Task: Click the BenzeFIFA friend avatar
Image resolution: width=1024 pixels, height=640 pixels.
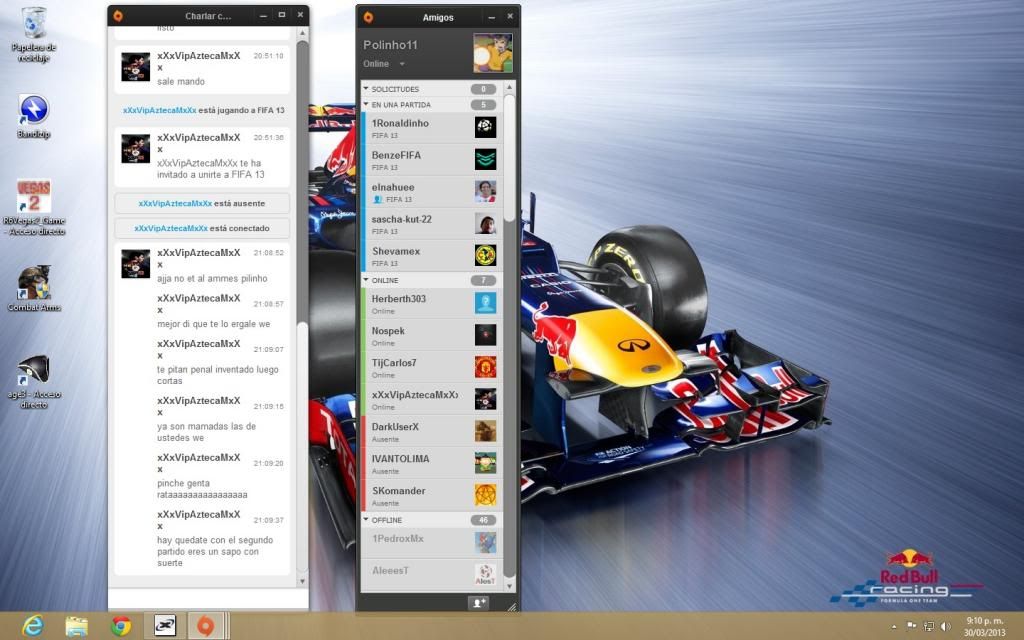Action: coord(485,159)
